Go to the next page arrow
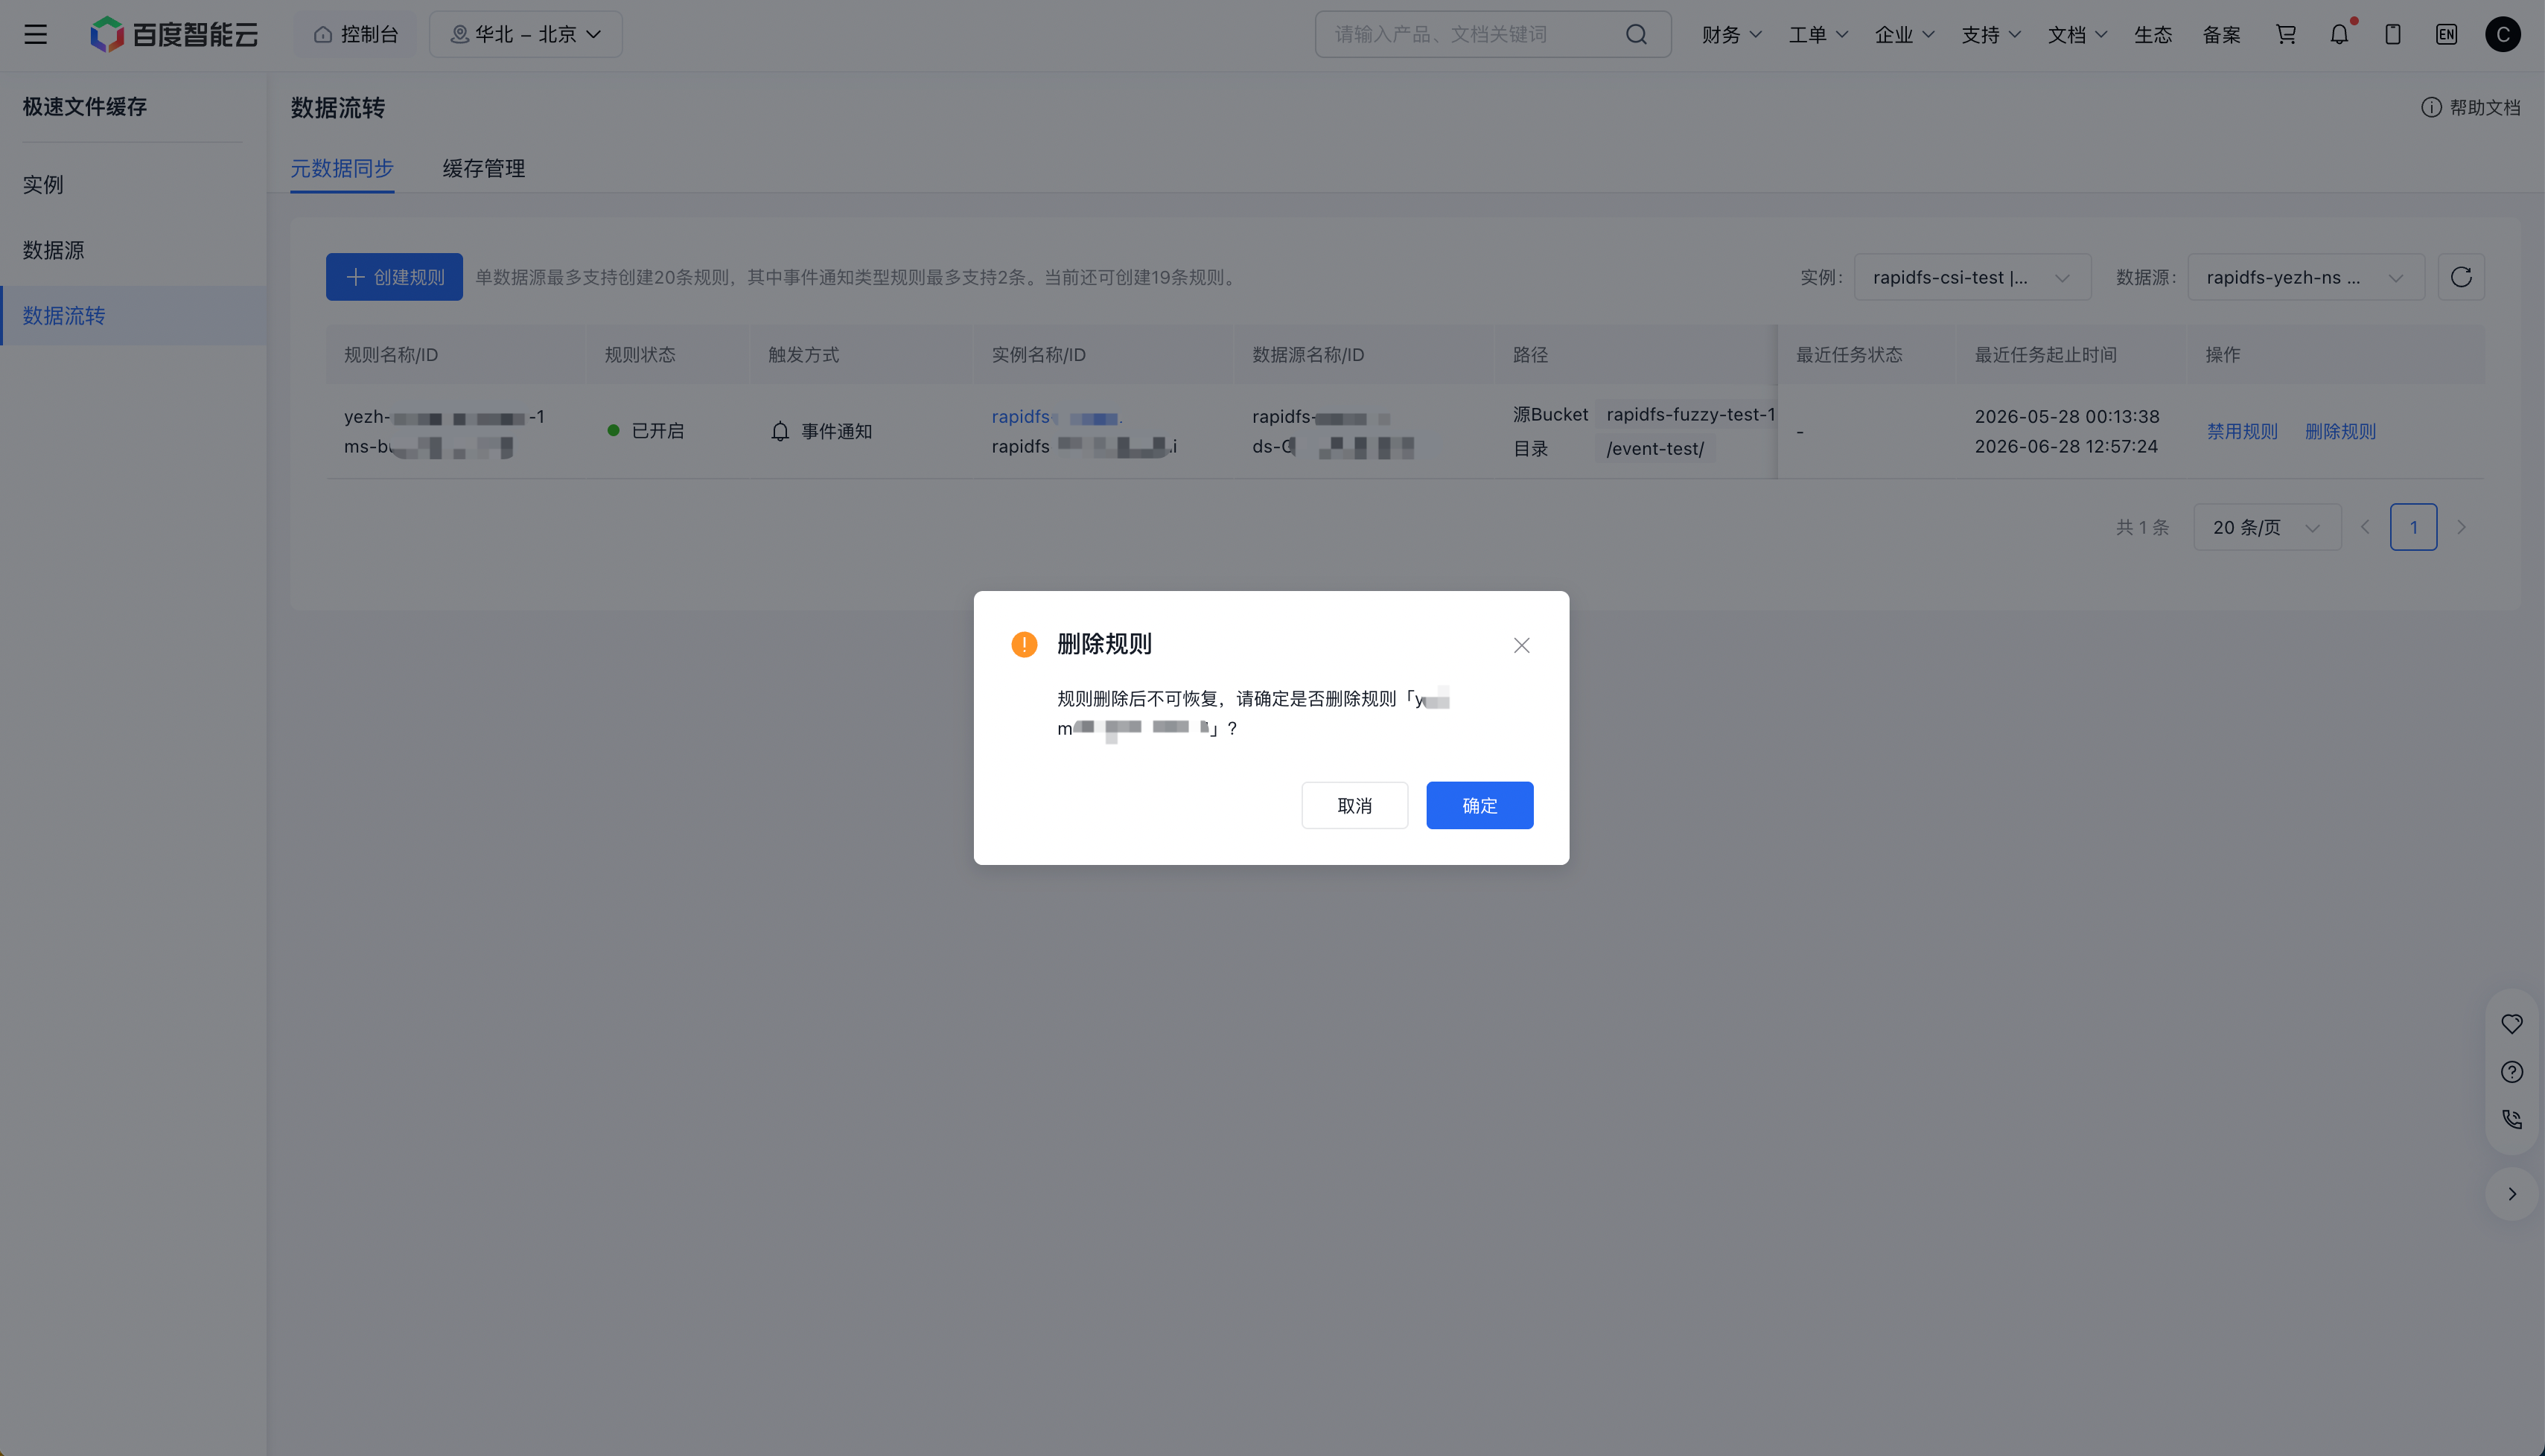The height and width of the screenshot is (1456, 2545). [2461, 527]
